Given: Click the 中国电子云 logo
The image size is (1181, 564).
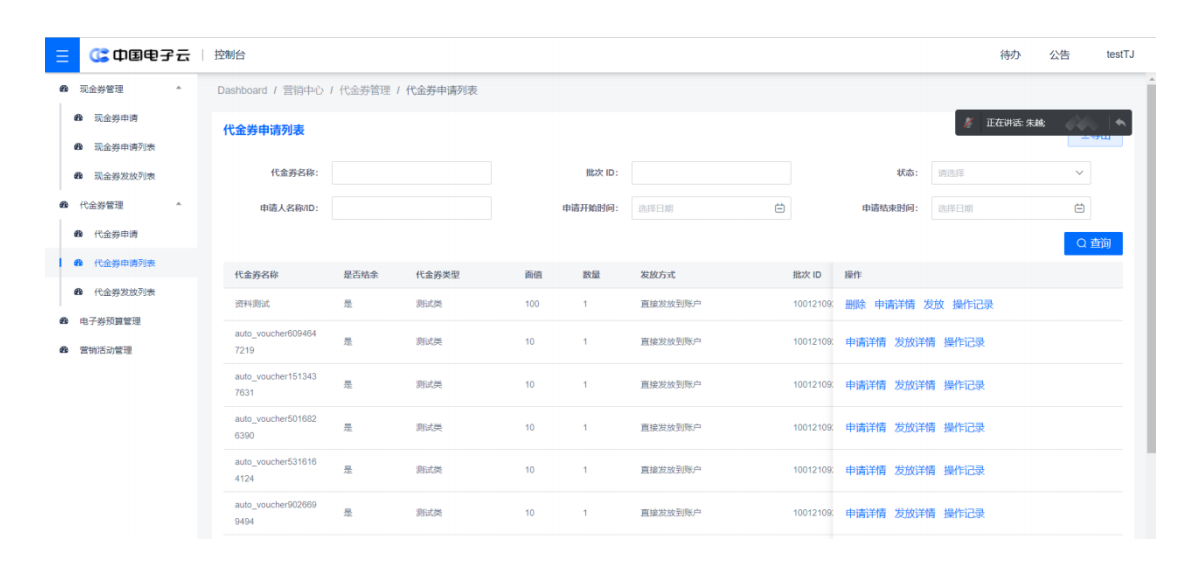Looking at the screenshot, I should [x=140, y=55].
